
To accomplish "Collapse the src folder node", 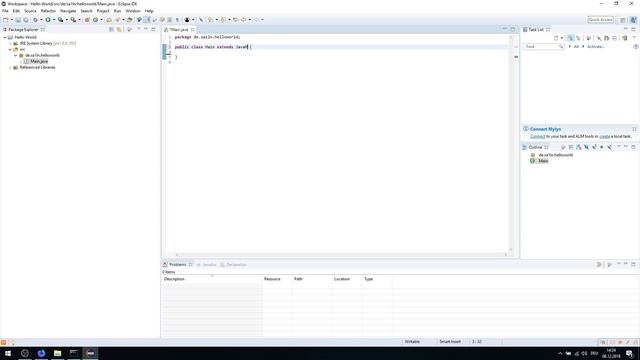I will coord(10,49).
